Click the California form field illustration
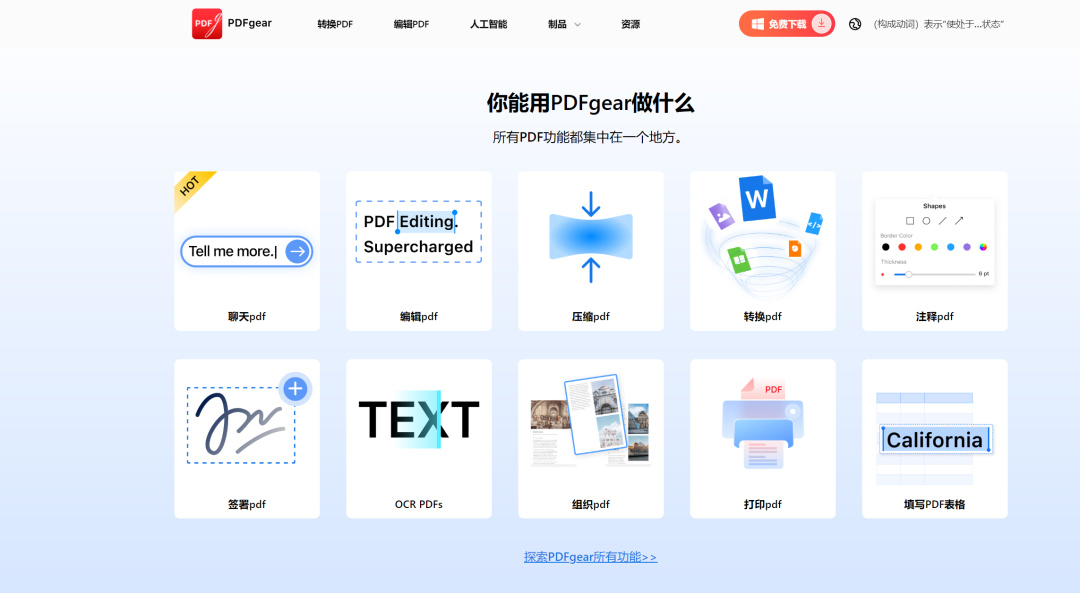The width and height of the screenshot is (1080, 593). (x=935, y=439)
